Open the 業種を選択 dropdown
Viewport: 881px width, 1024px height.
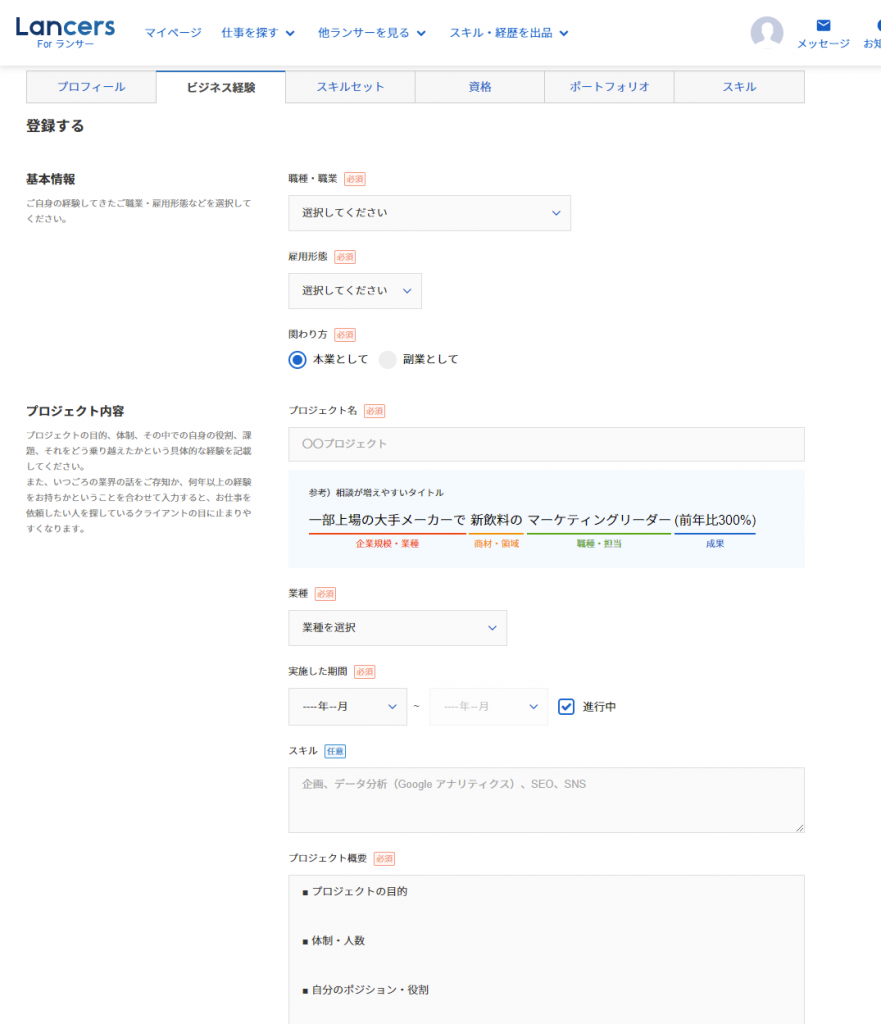tap(397, 626)
